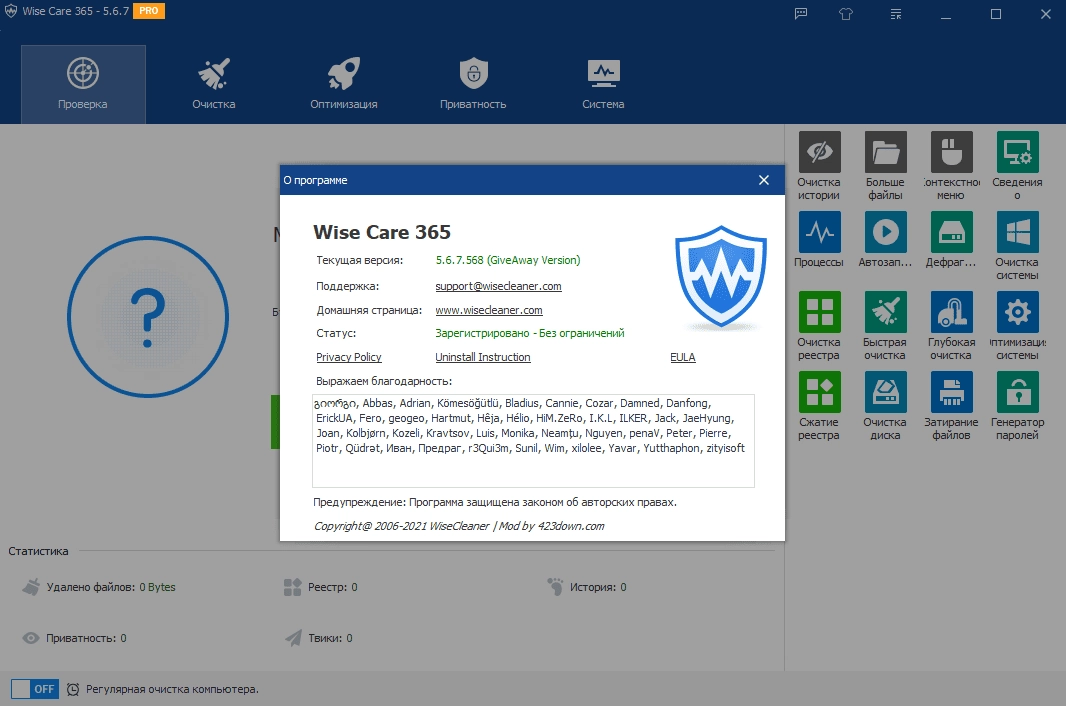Launch the Очистка истории tool
This screenshot has width=1066, height=706.
819,166
